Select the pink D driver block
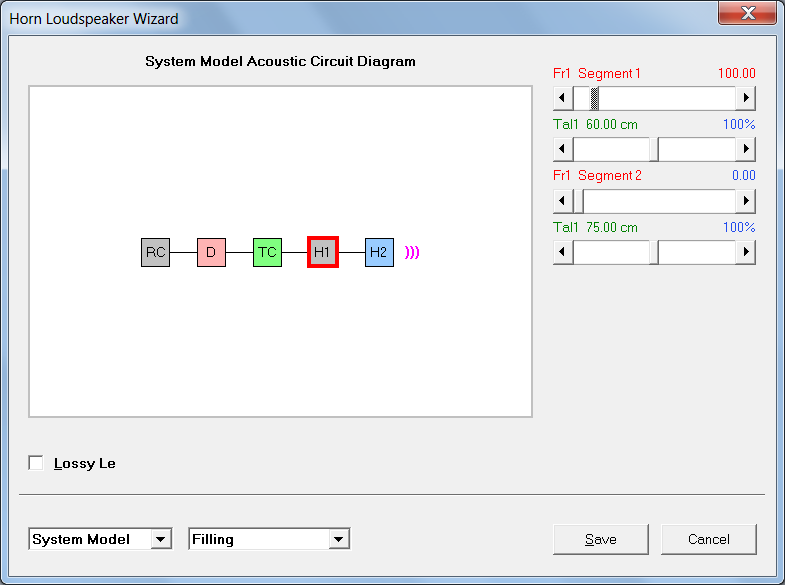 [x=211, y=252]
